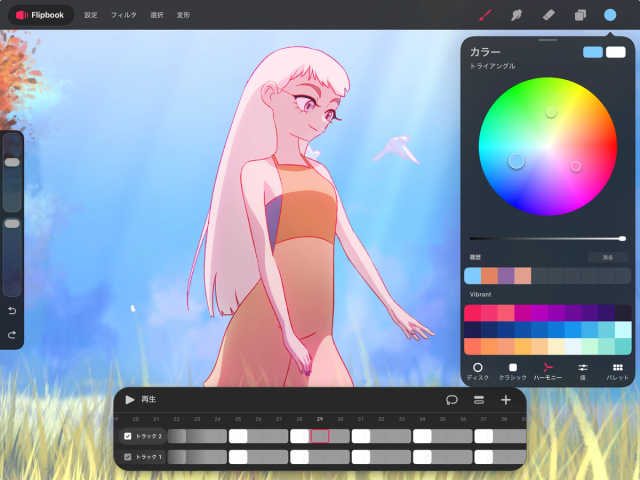Click the green harmony node on color wheel

click(x=551, y=112)
